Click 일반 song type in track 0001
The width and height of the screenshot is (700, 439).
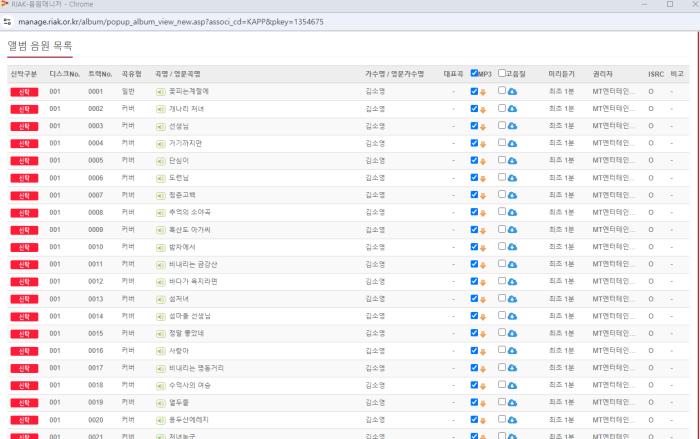point(128,92)
